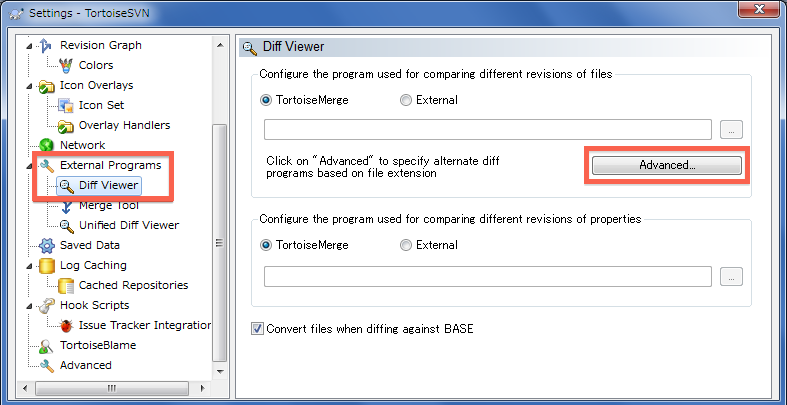Click the Issue Tracker Integration bug icon

click(x=66, y=325)
